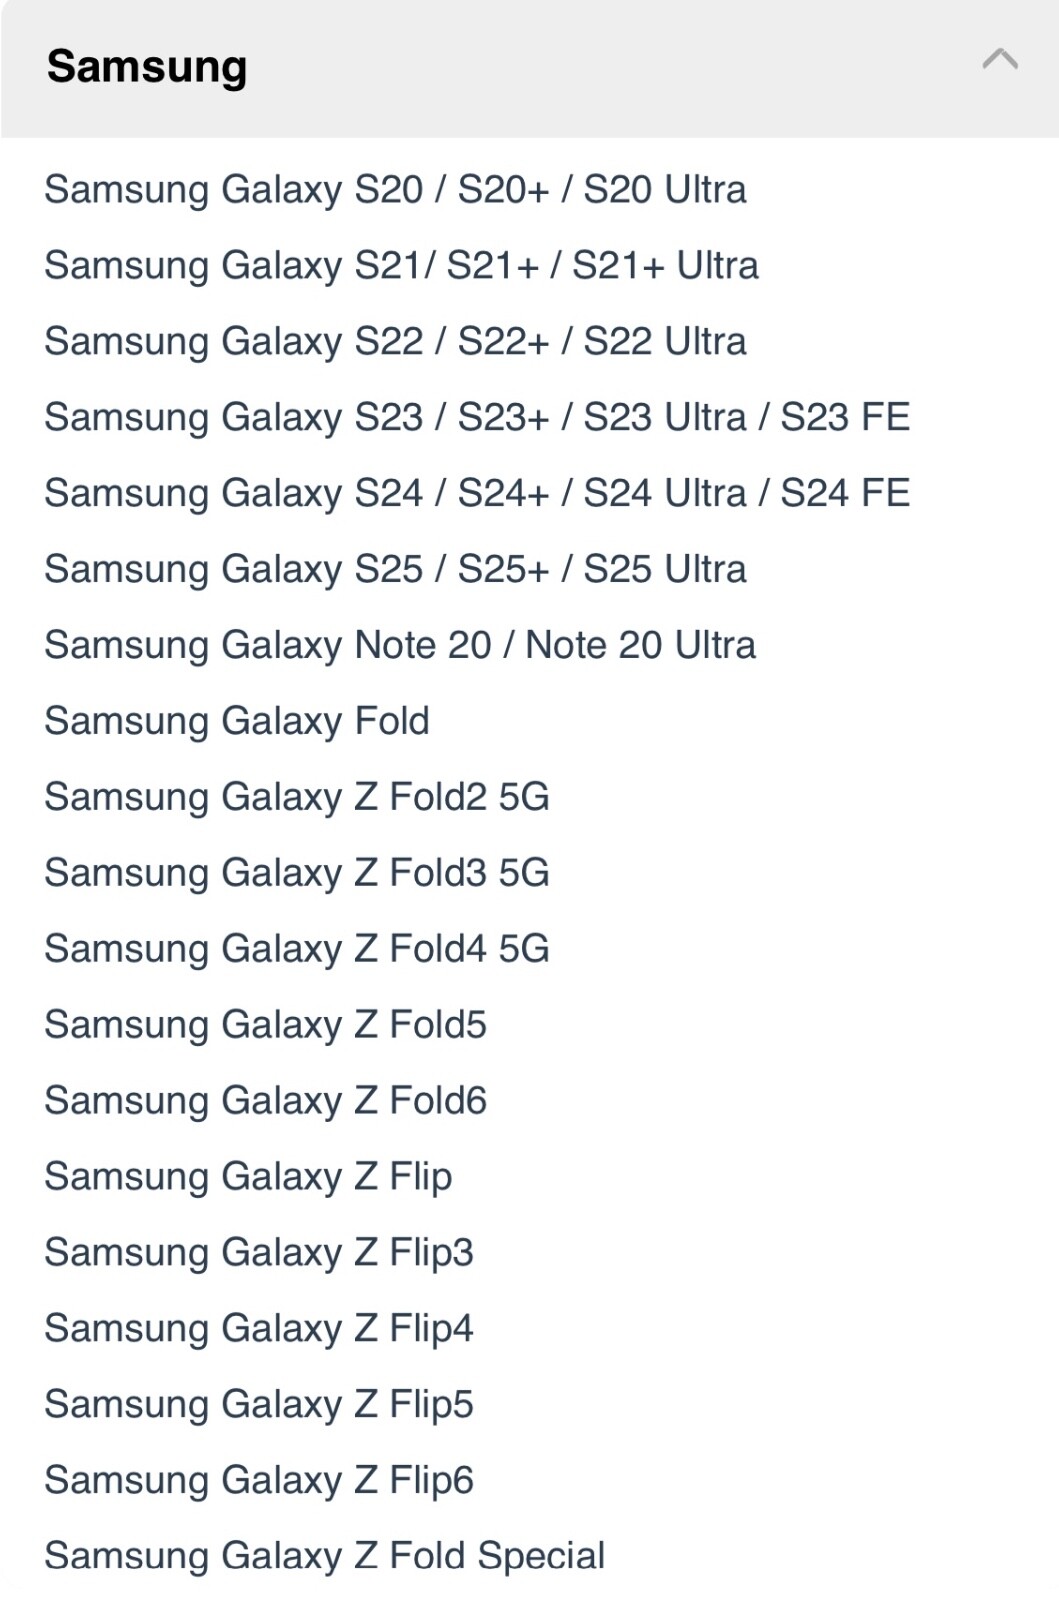Click the Samsung accordion header
The image size is (1059, 1600).
(x=530, y=68)
